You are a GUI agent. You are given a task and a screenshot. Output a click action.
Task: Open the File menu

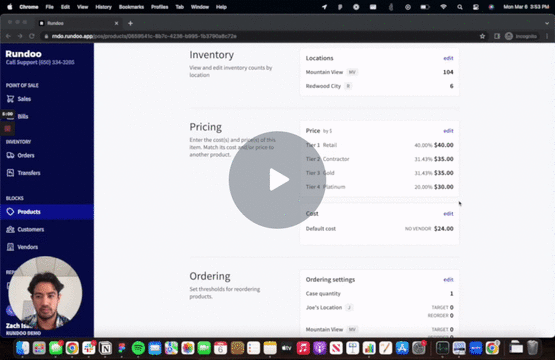point(50,7)
